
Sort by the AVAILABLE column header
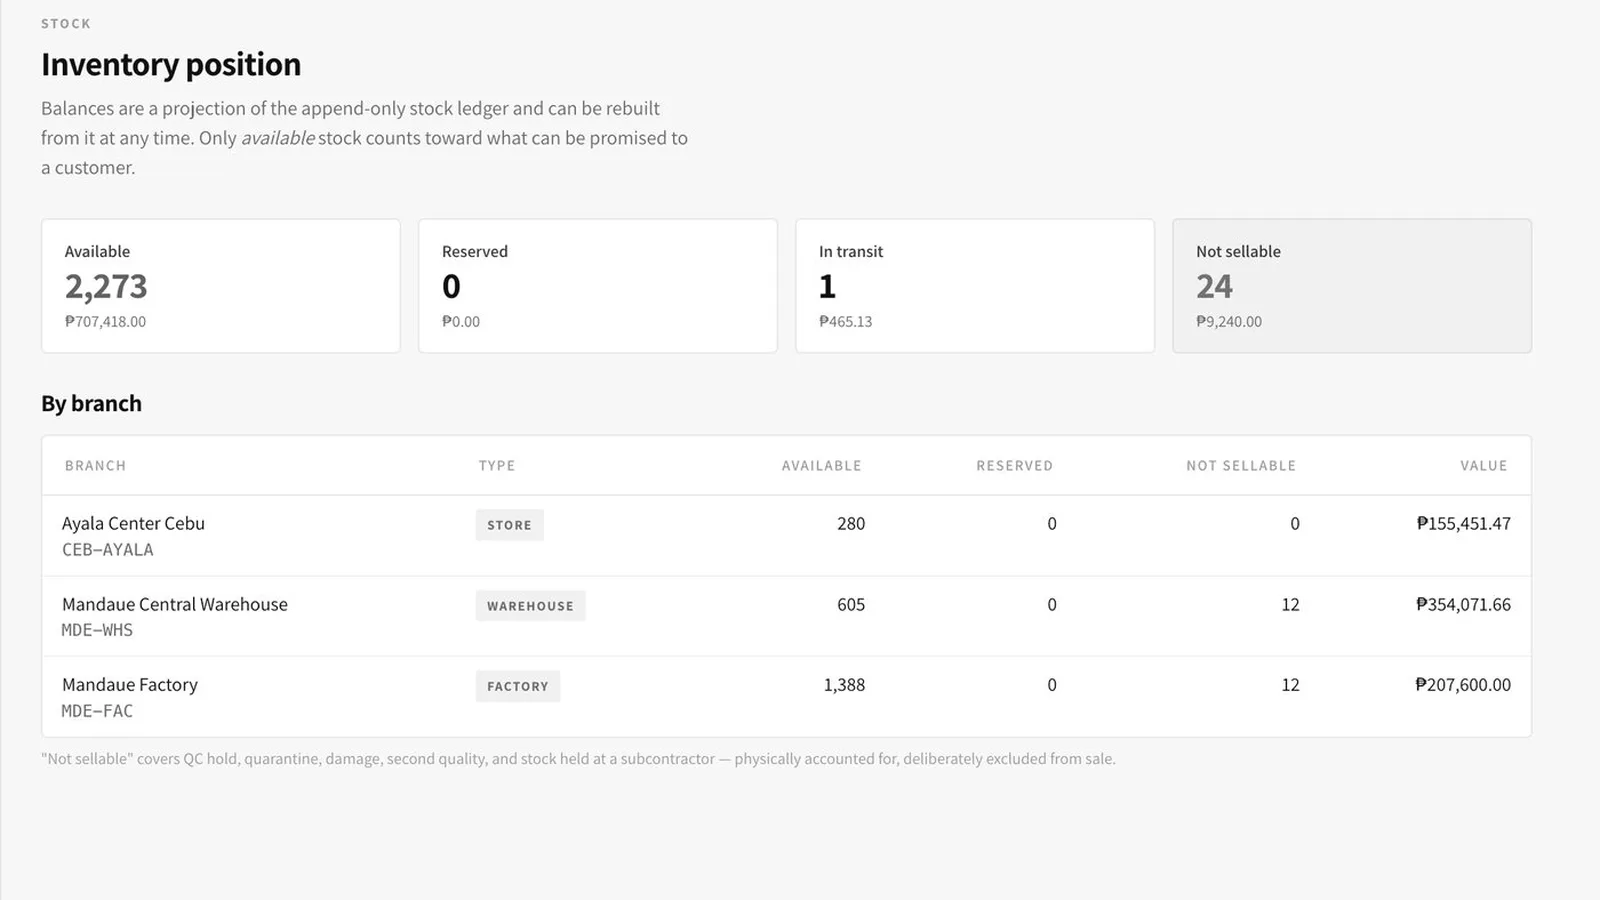click(x=821, y=466)
